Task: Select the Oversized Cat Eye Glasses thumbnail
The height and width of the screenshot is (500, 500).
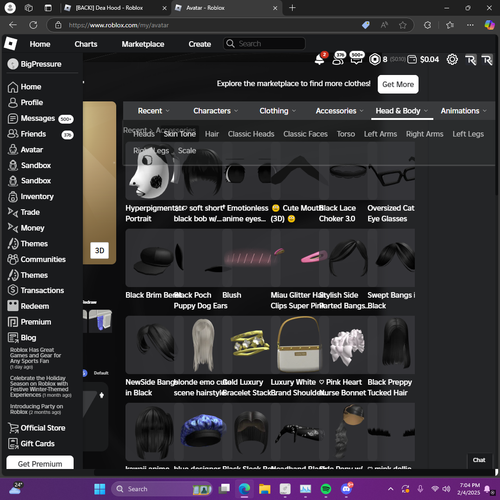Action: tap(391, 171)
